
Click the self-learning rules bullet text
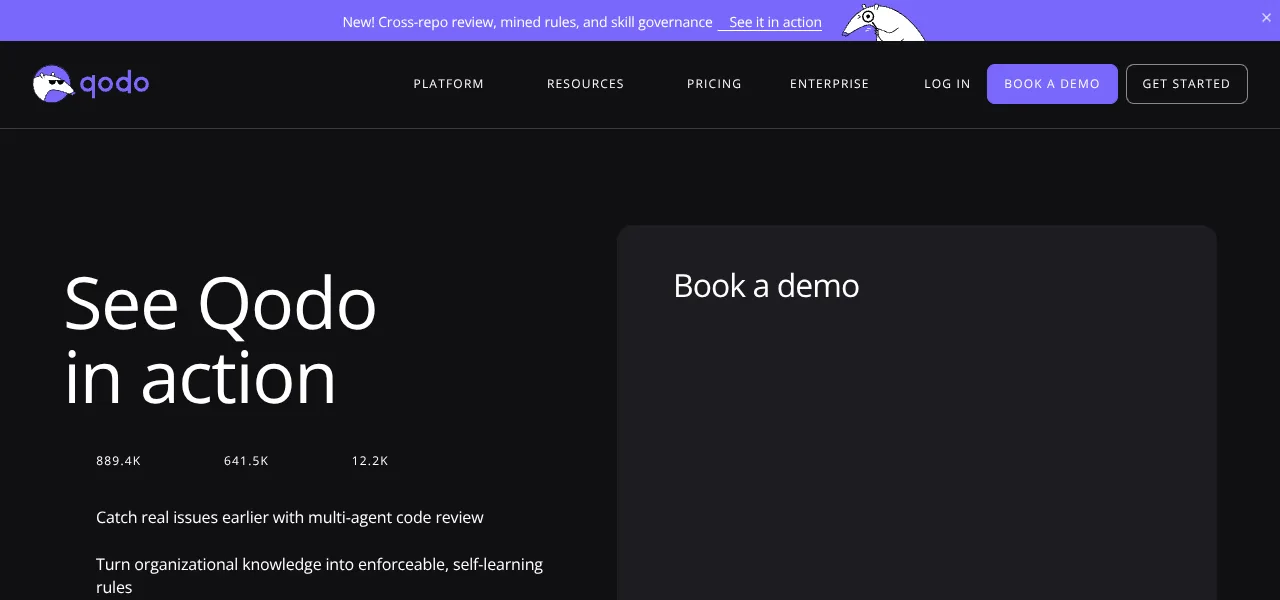(319, 575)
